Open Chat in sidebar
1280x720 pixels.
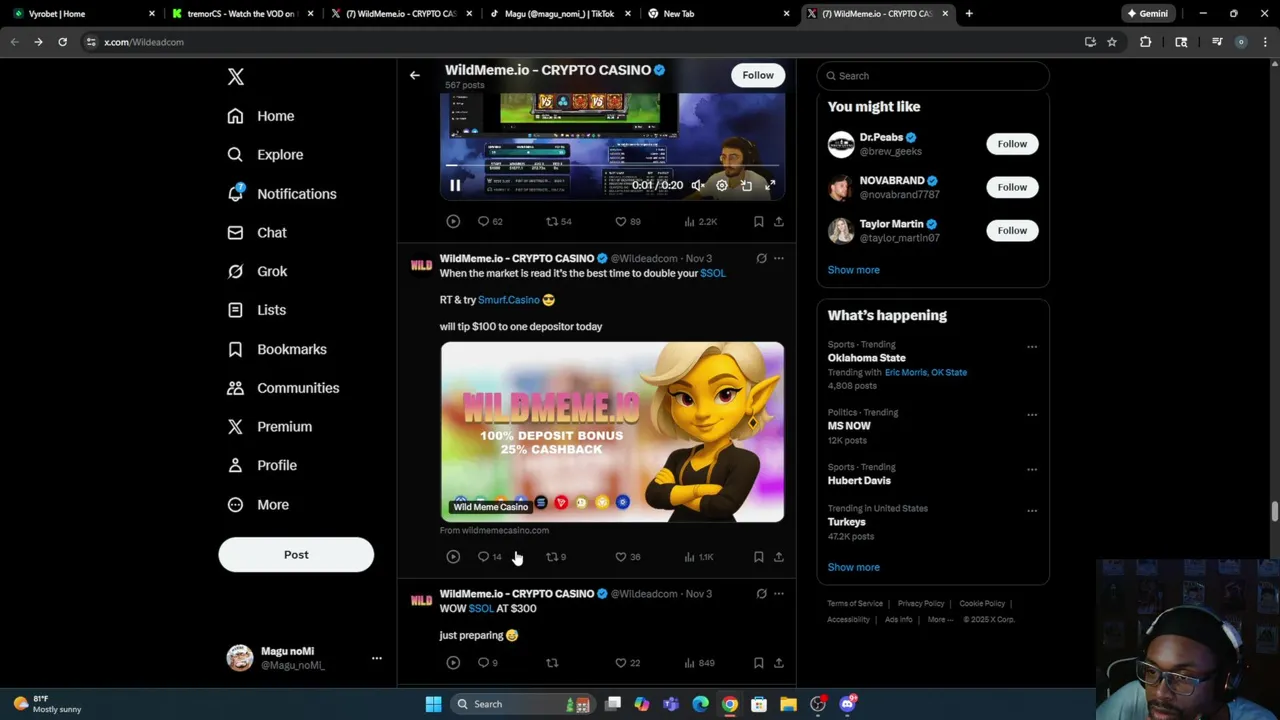point(257,232)
